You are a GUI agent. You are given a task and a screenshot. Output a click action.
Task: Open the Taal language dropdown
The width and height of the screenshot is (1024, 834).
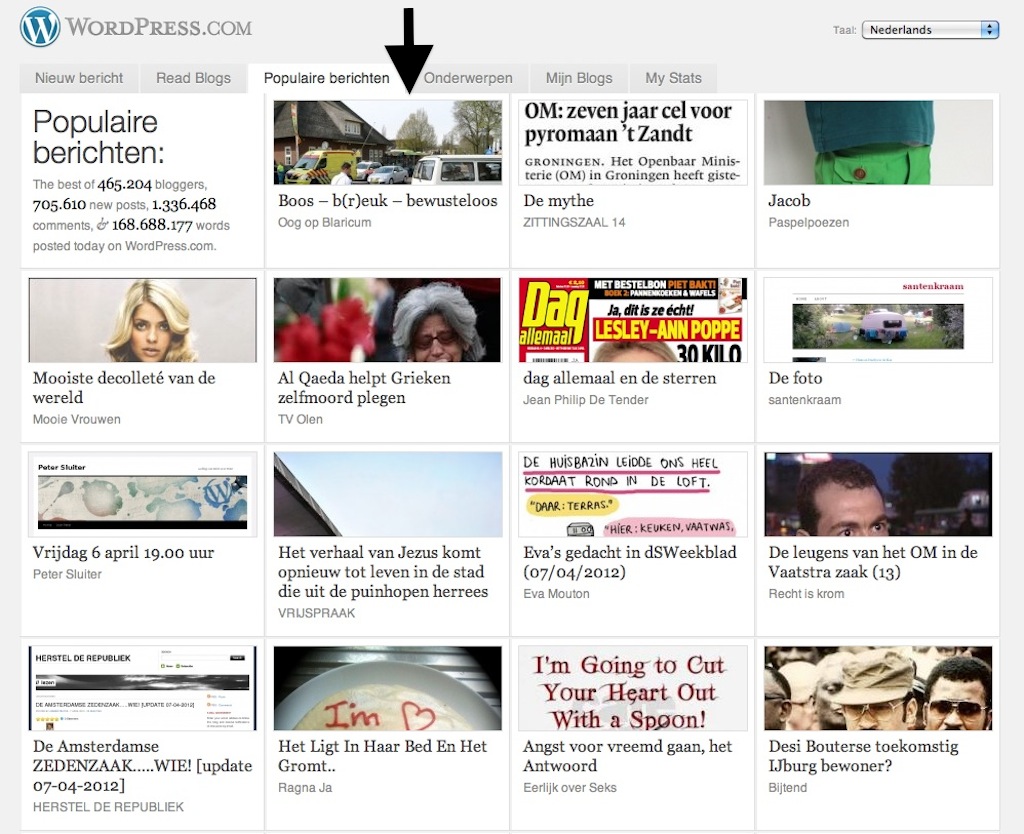930,30
